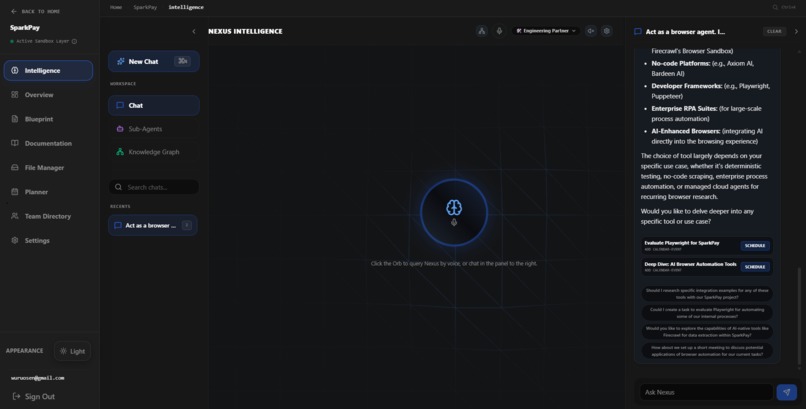Click the microphone icon in the toolbar
This screenshot has height=409, width=806.
coord(499,31)
